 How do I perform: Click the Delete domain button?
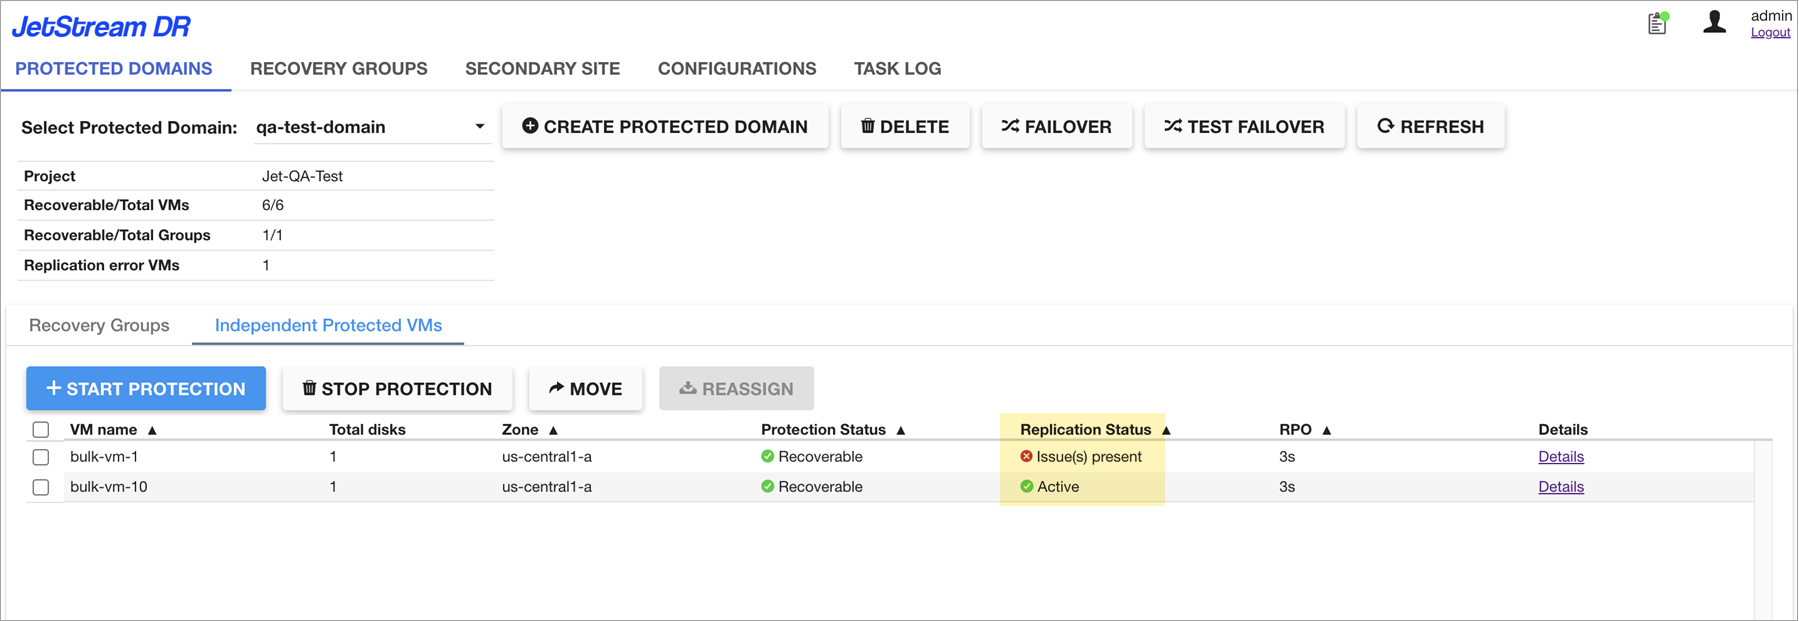[x=905, y=127]
